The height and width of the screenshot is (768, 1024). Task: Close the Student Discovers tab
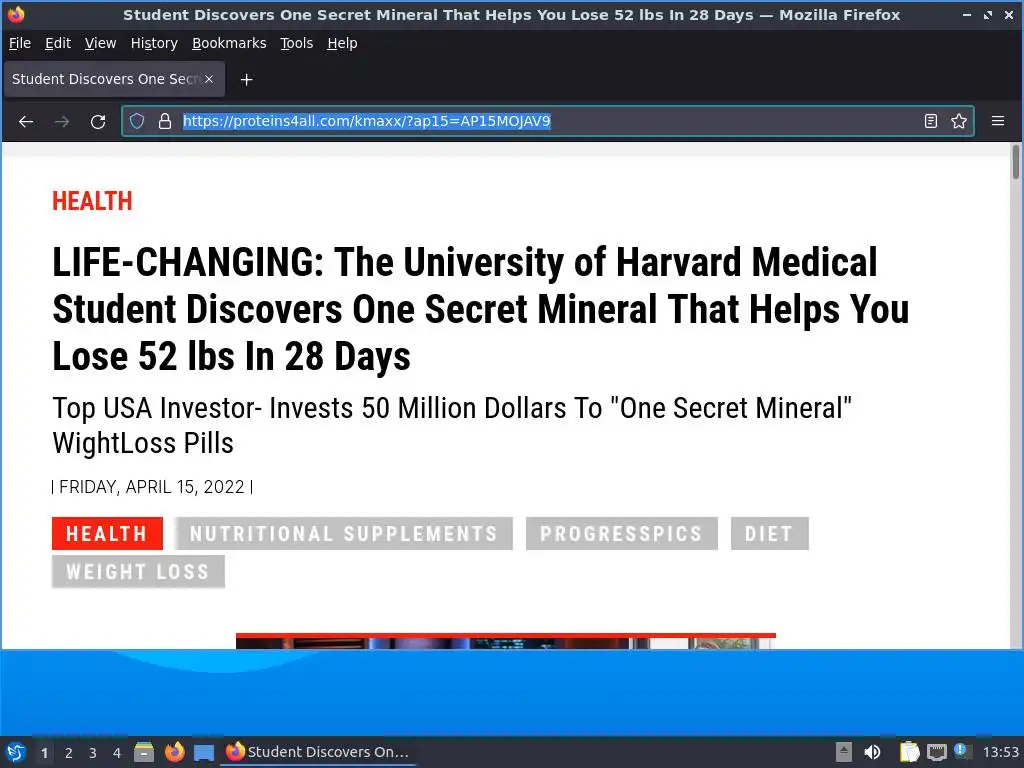coord(209,79)
